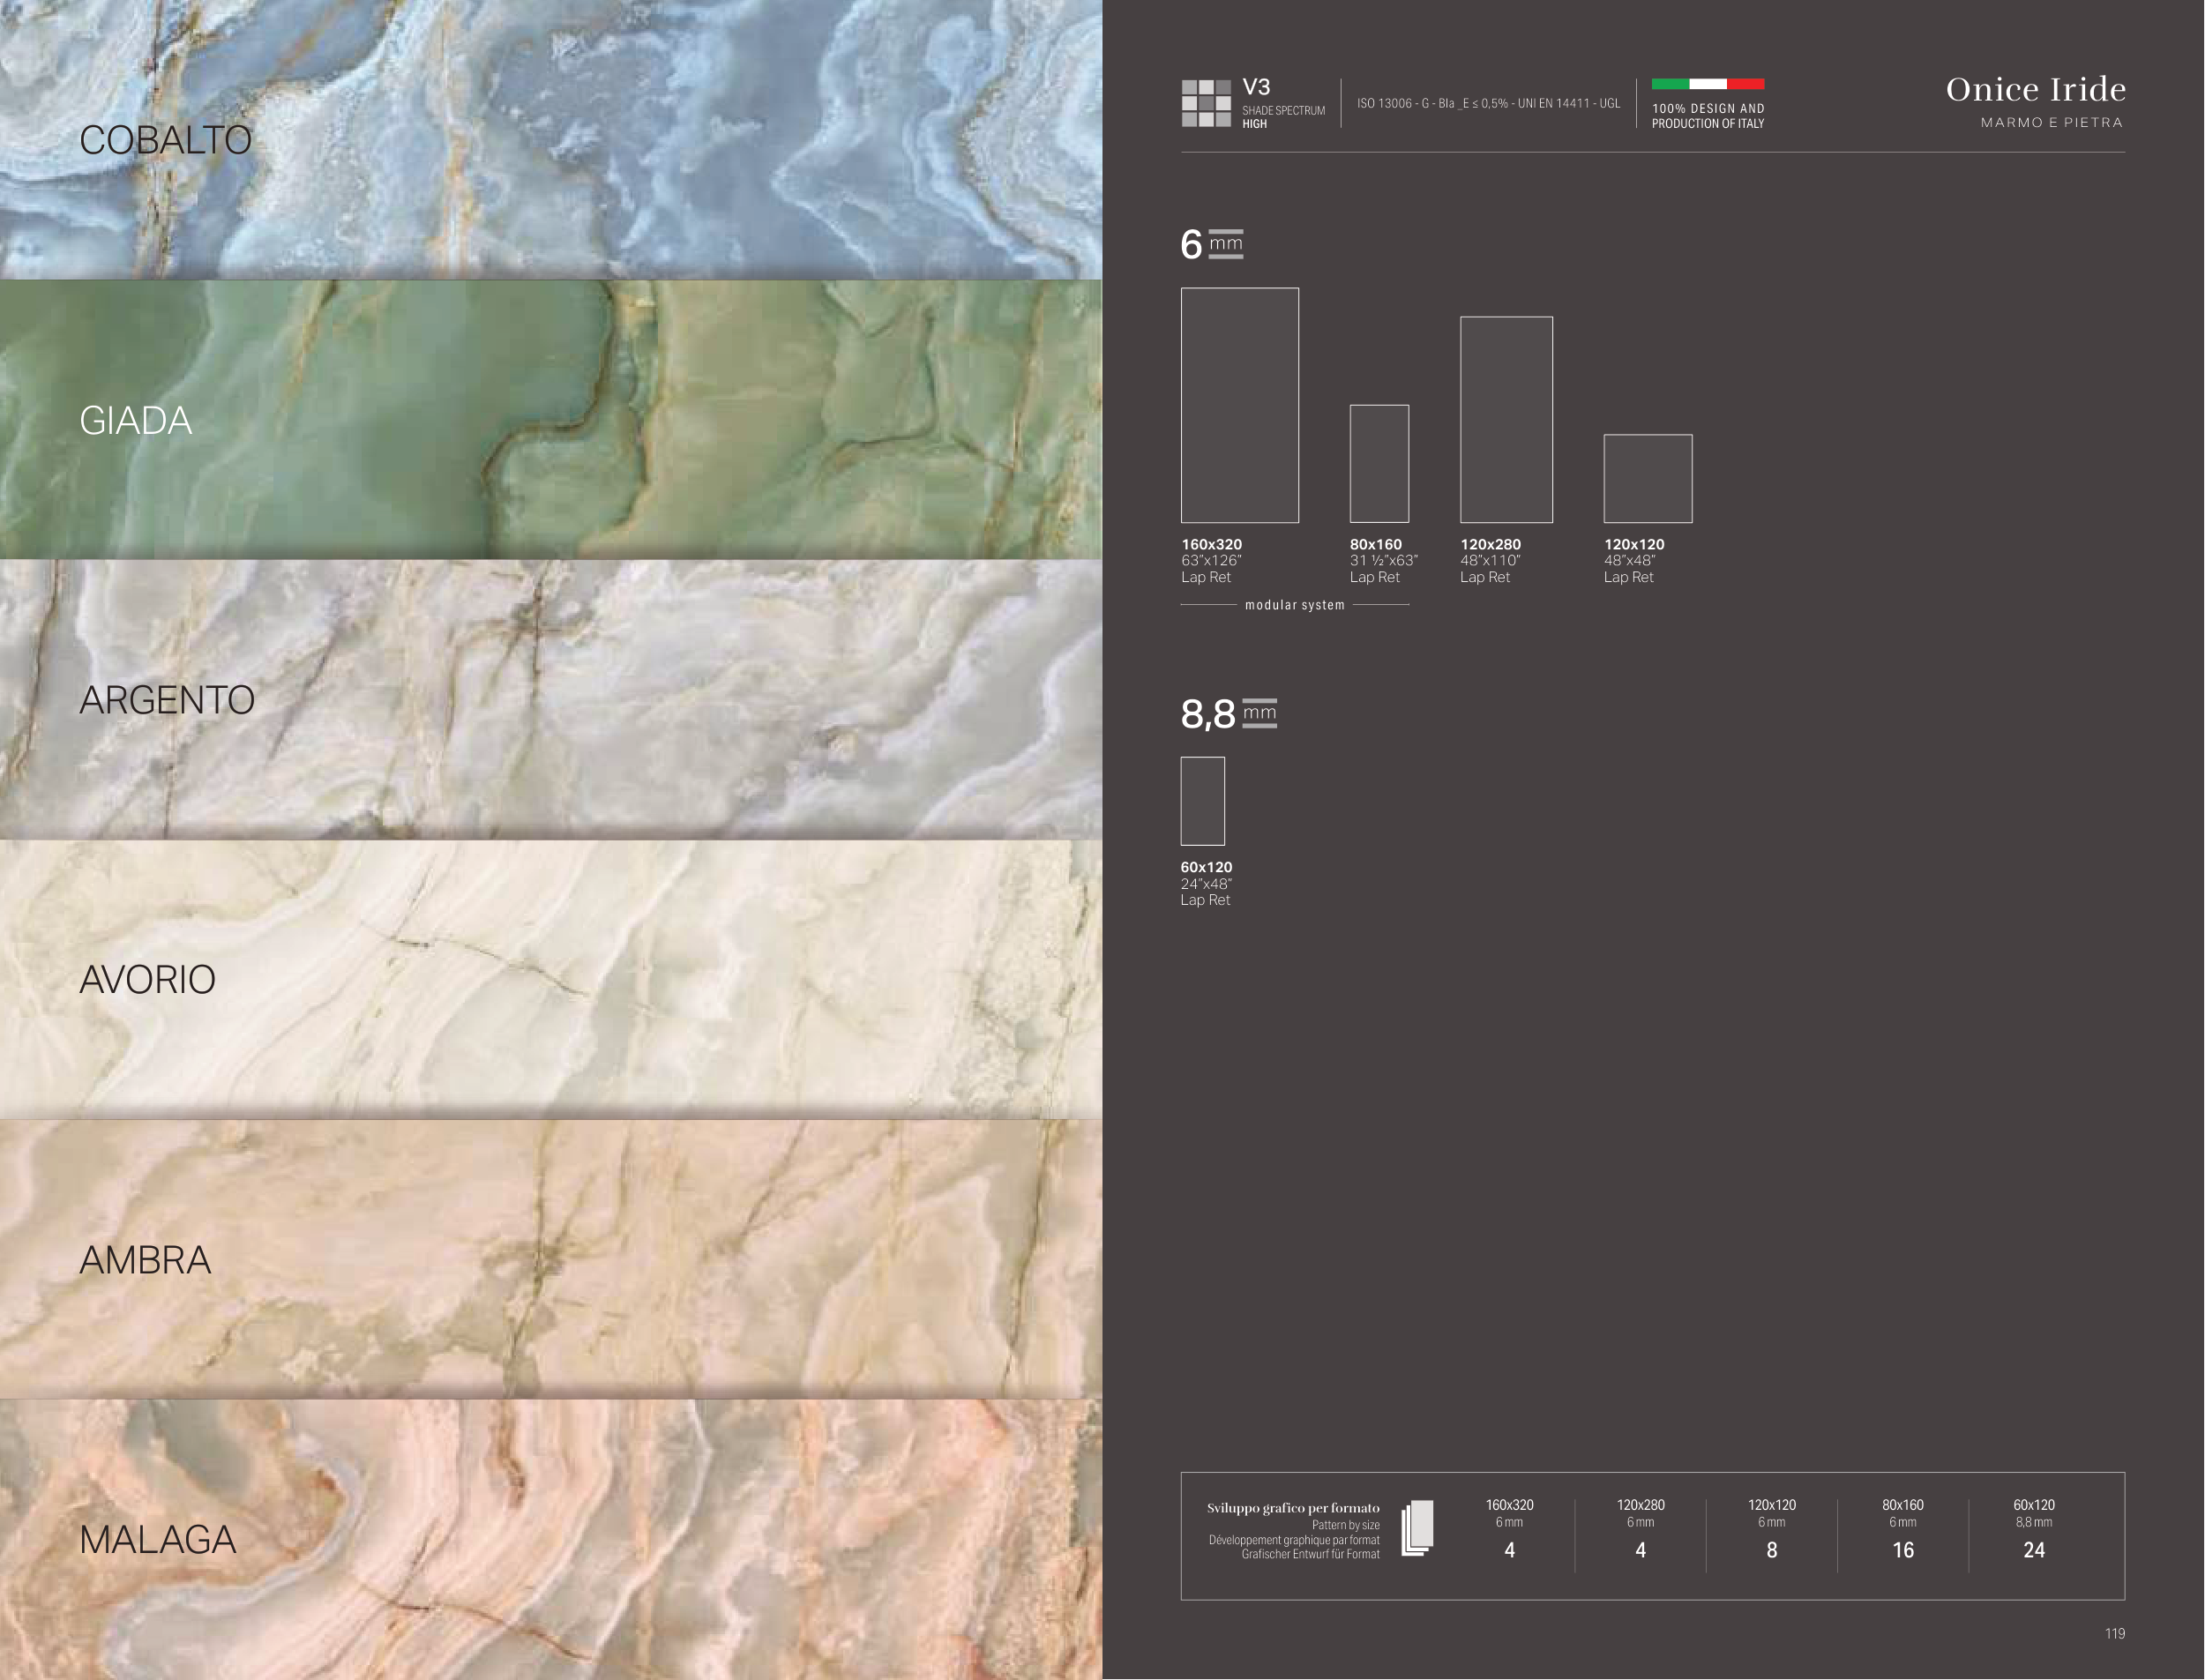Click the stacked sheets pattern icon
The image size is (2205, 1680).
(1417, 1528)
